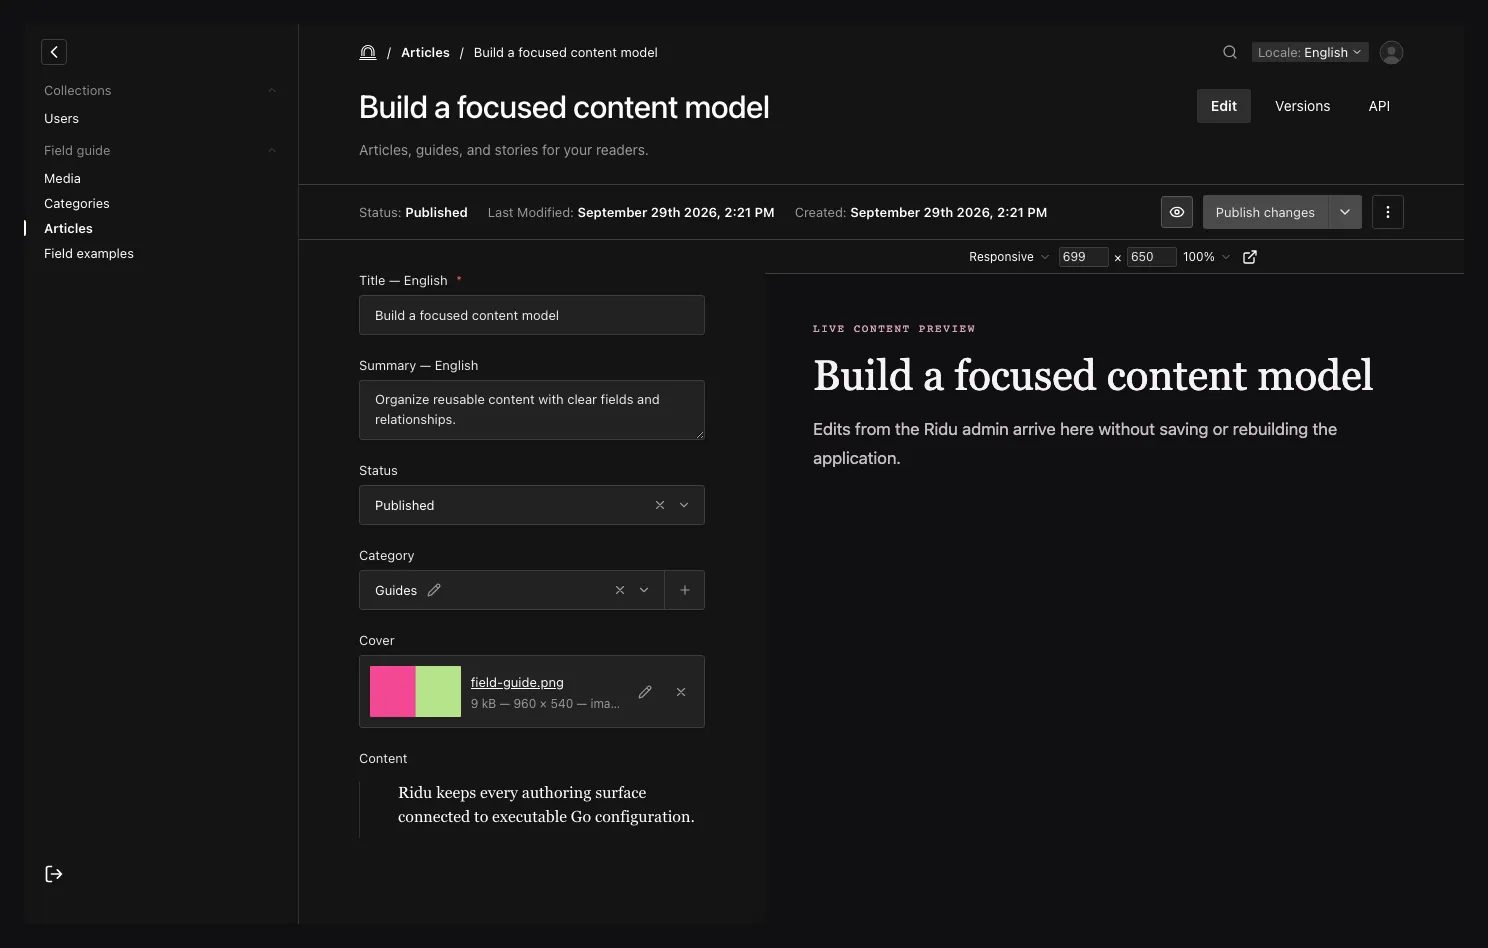Click the preview heading Build a focused content model
This screenshot has height=948, width=1488.
tap(1092, 376)
